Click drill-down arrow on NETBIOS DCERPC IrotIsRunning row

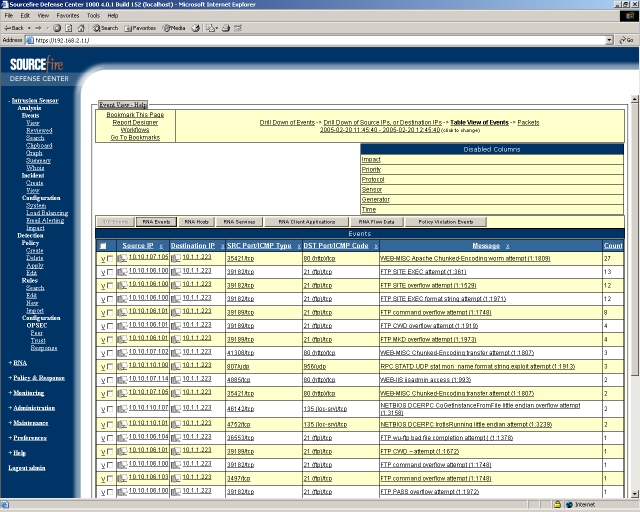[103, 425]
